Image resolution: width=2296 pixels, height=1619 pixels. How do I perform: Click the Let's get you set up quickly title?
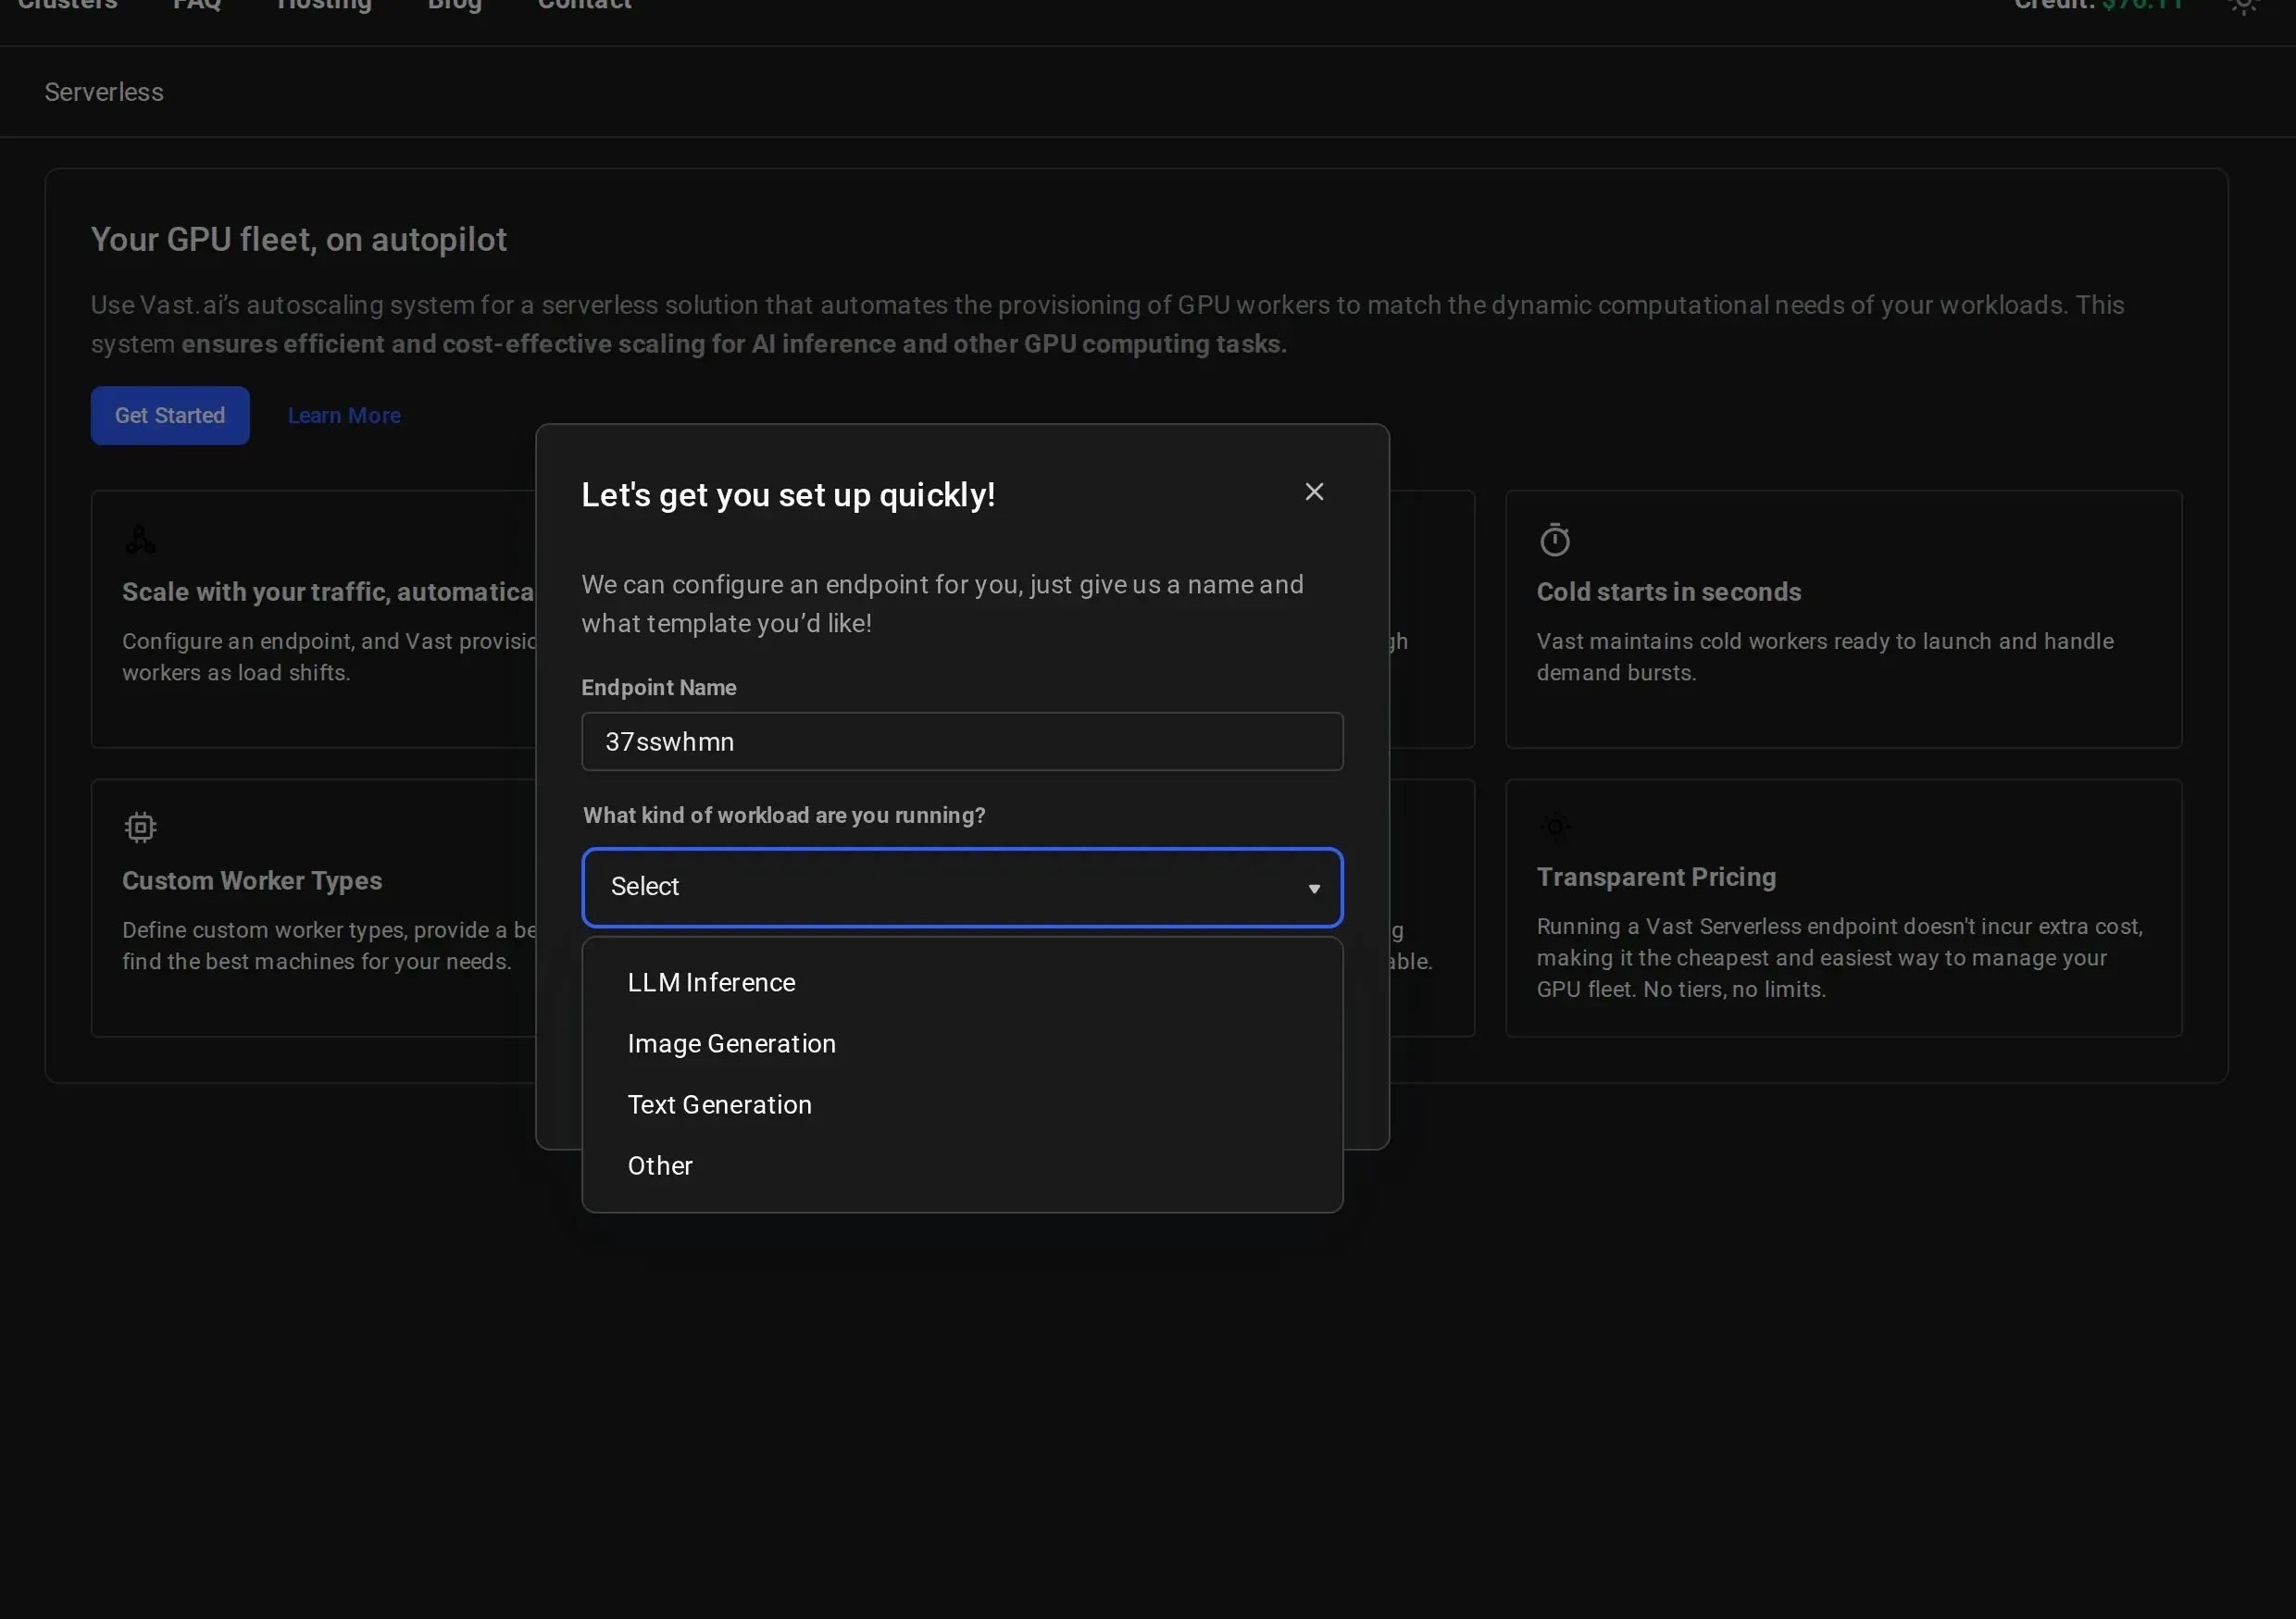[x=788, y=495]
